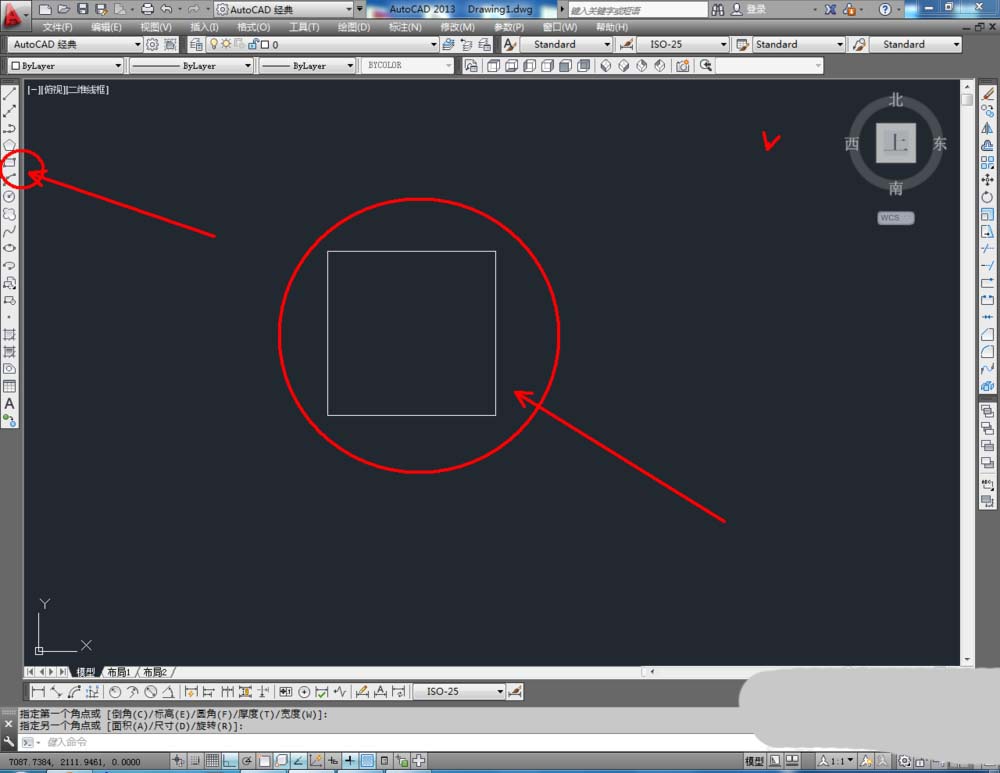Open the ByLayer color dropdown
This screenshot has height=773, width=1000.
tap(65, 66)
